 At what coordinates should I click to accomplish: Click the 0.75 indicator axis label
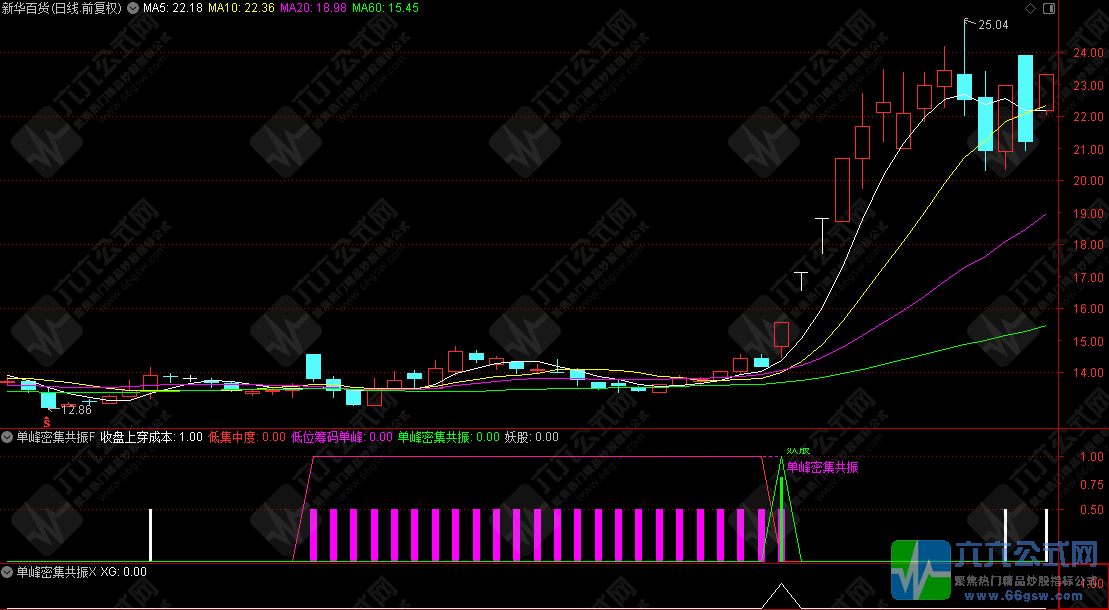pos(1092,484)
